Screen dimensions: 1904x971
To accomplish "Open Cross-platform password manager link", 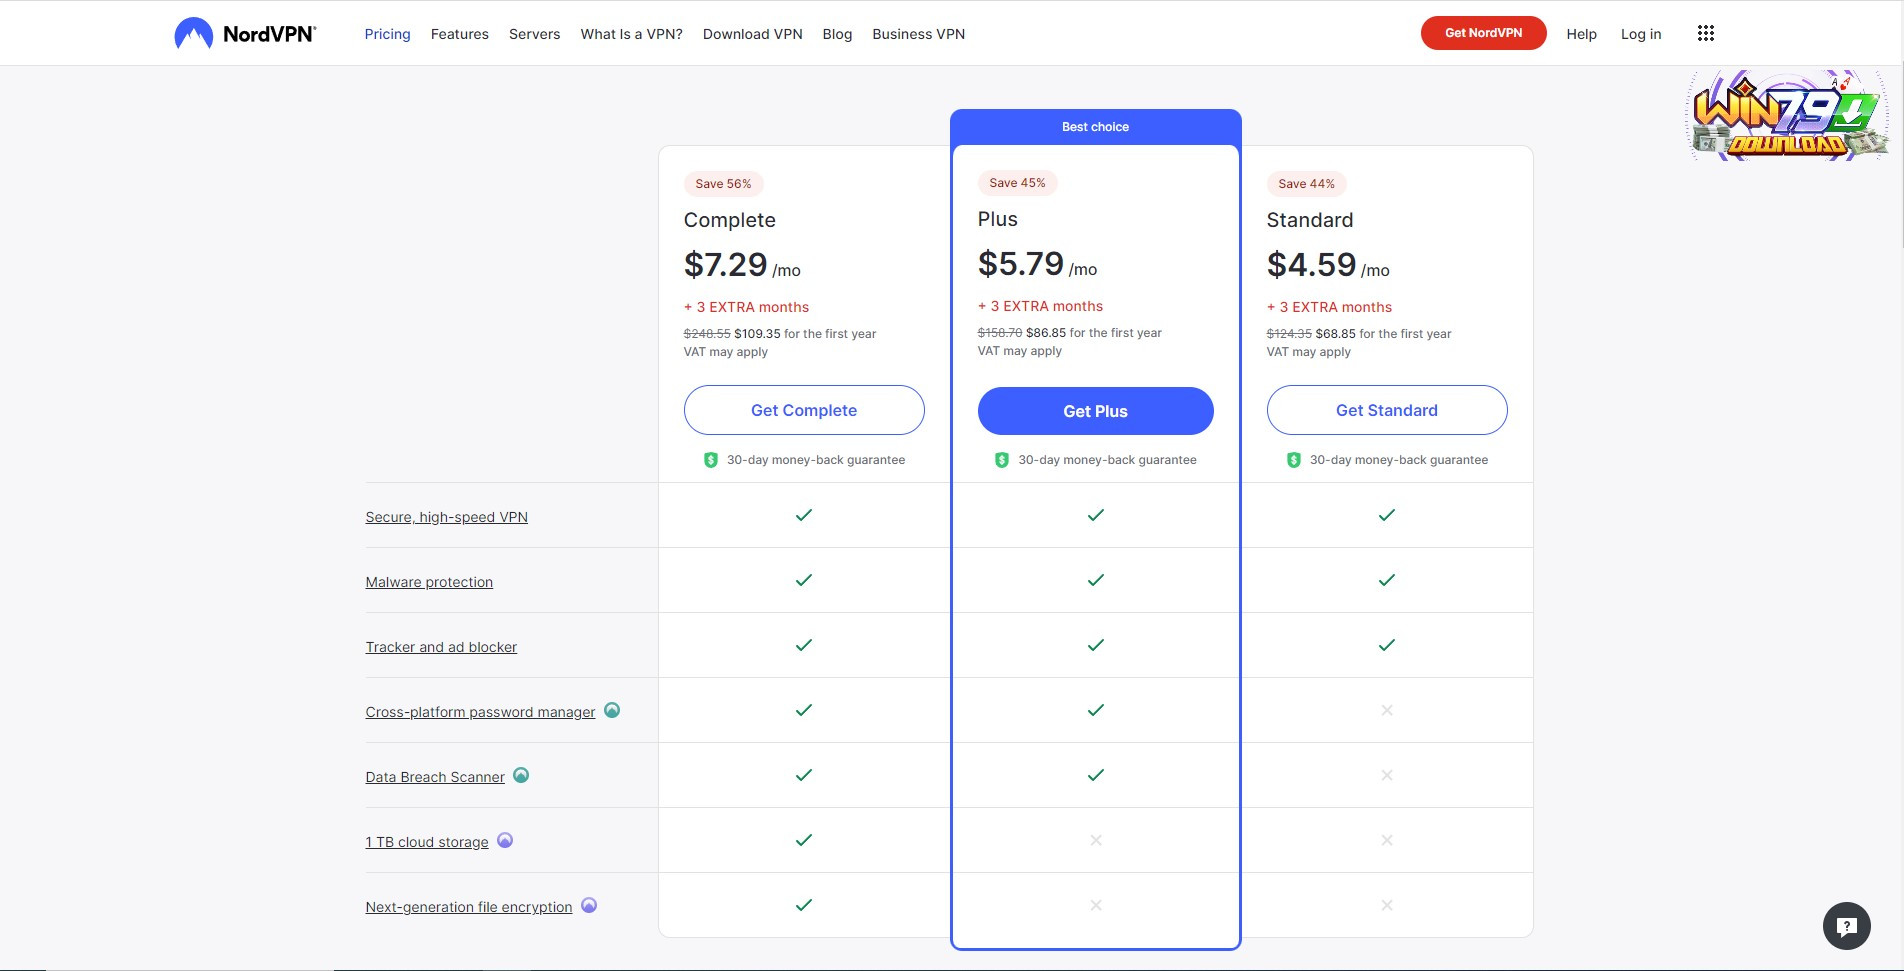I will pyautogui.click(x=480, y=712).
